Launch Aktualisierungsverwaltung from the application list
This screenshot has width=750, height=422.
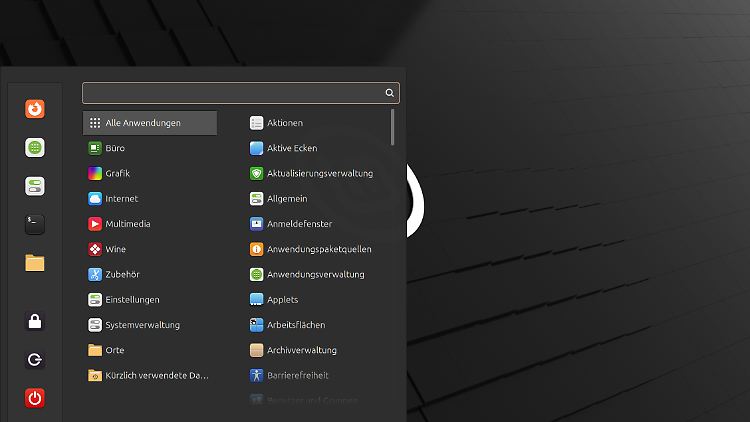click(x=319, y=173)
